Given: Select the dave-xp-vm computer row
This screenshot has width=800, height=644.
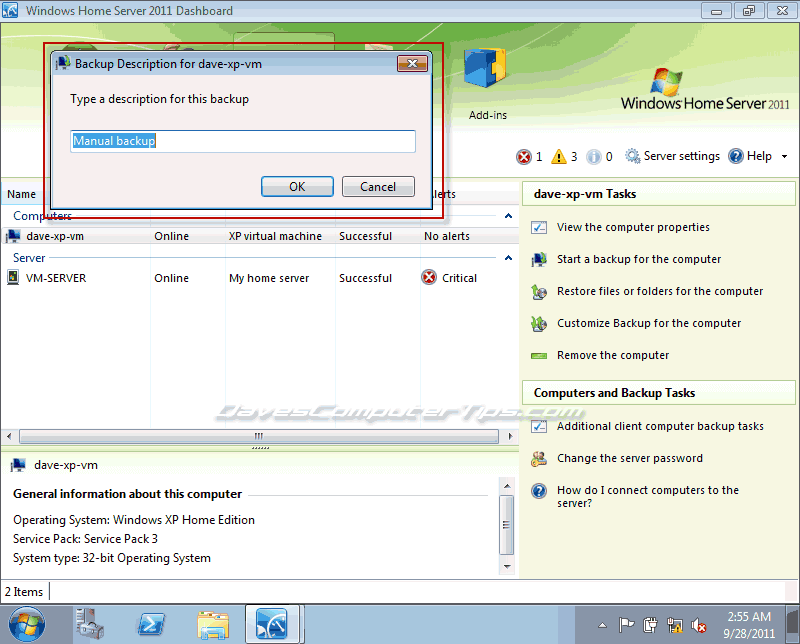Looking at the screenshot, I should click(259, 236).
